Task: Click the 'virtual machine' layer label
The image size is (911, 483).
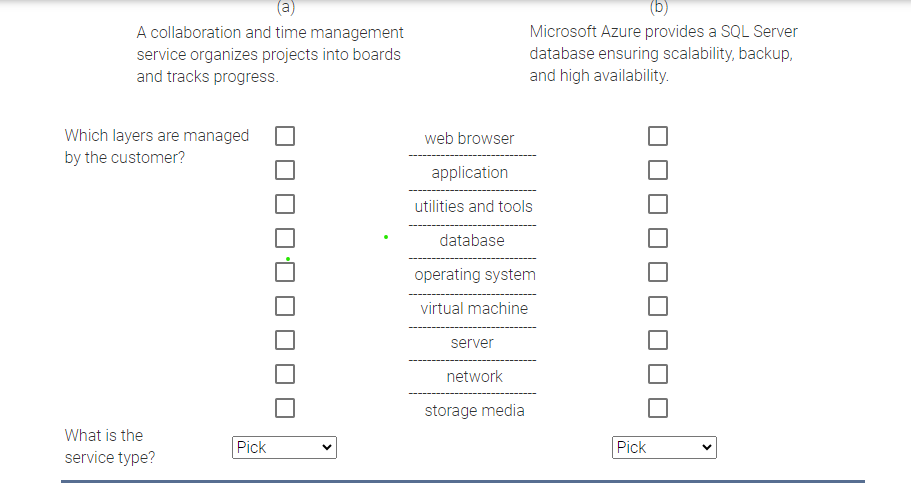Action: pyautogui.click(x=474, y=309)
